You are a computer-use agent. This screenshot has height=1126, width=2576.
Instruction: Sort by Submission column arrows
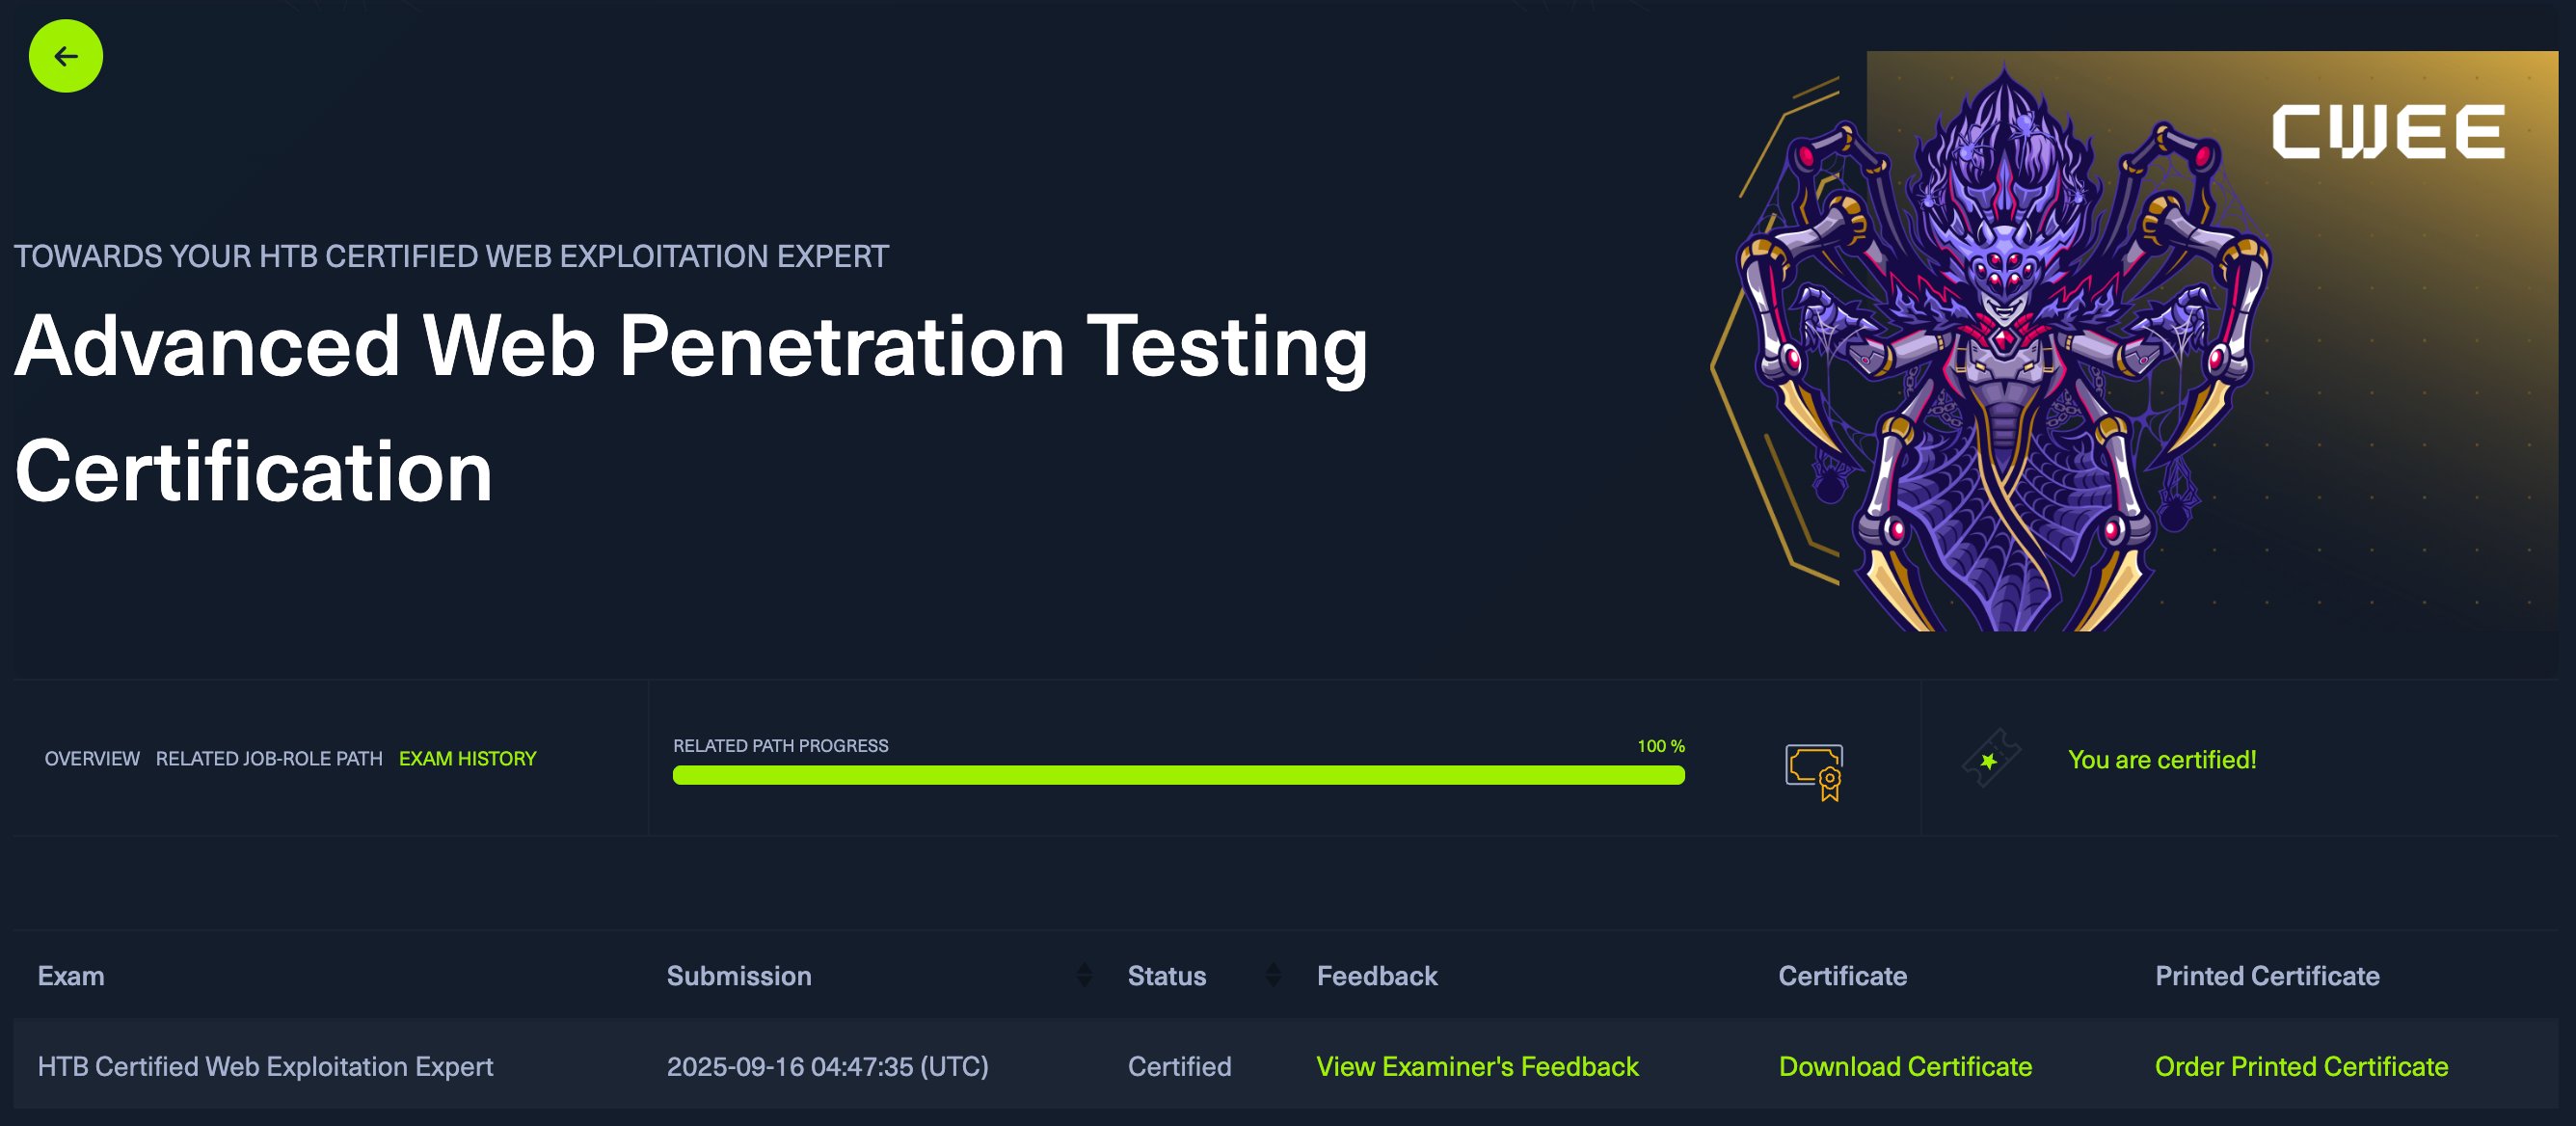click(x=1084, y=976)
